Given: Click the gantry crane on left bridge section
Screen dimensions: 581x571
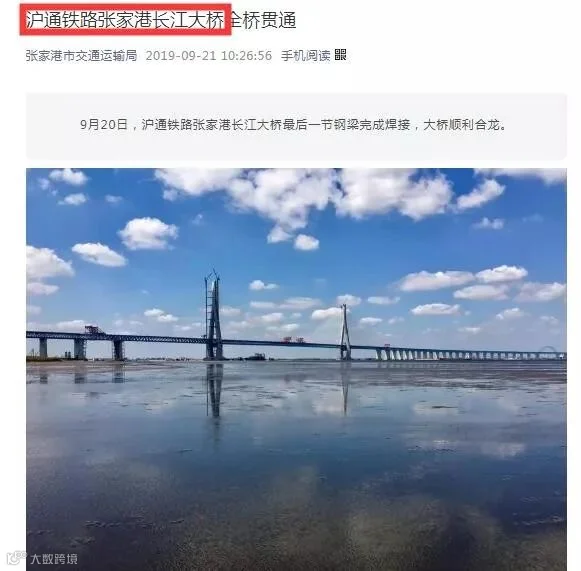Looking at the screenshot, I should point(95,329).
